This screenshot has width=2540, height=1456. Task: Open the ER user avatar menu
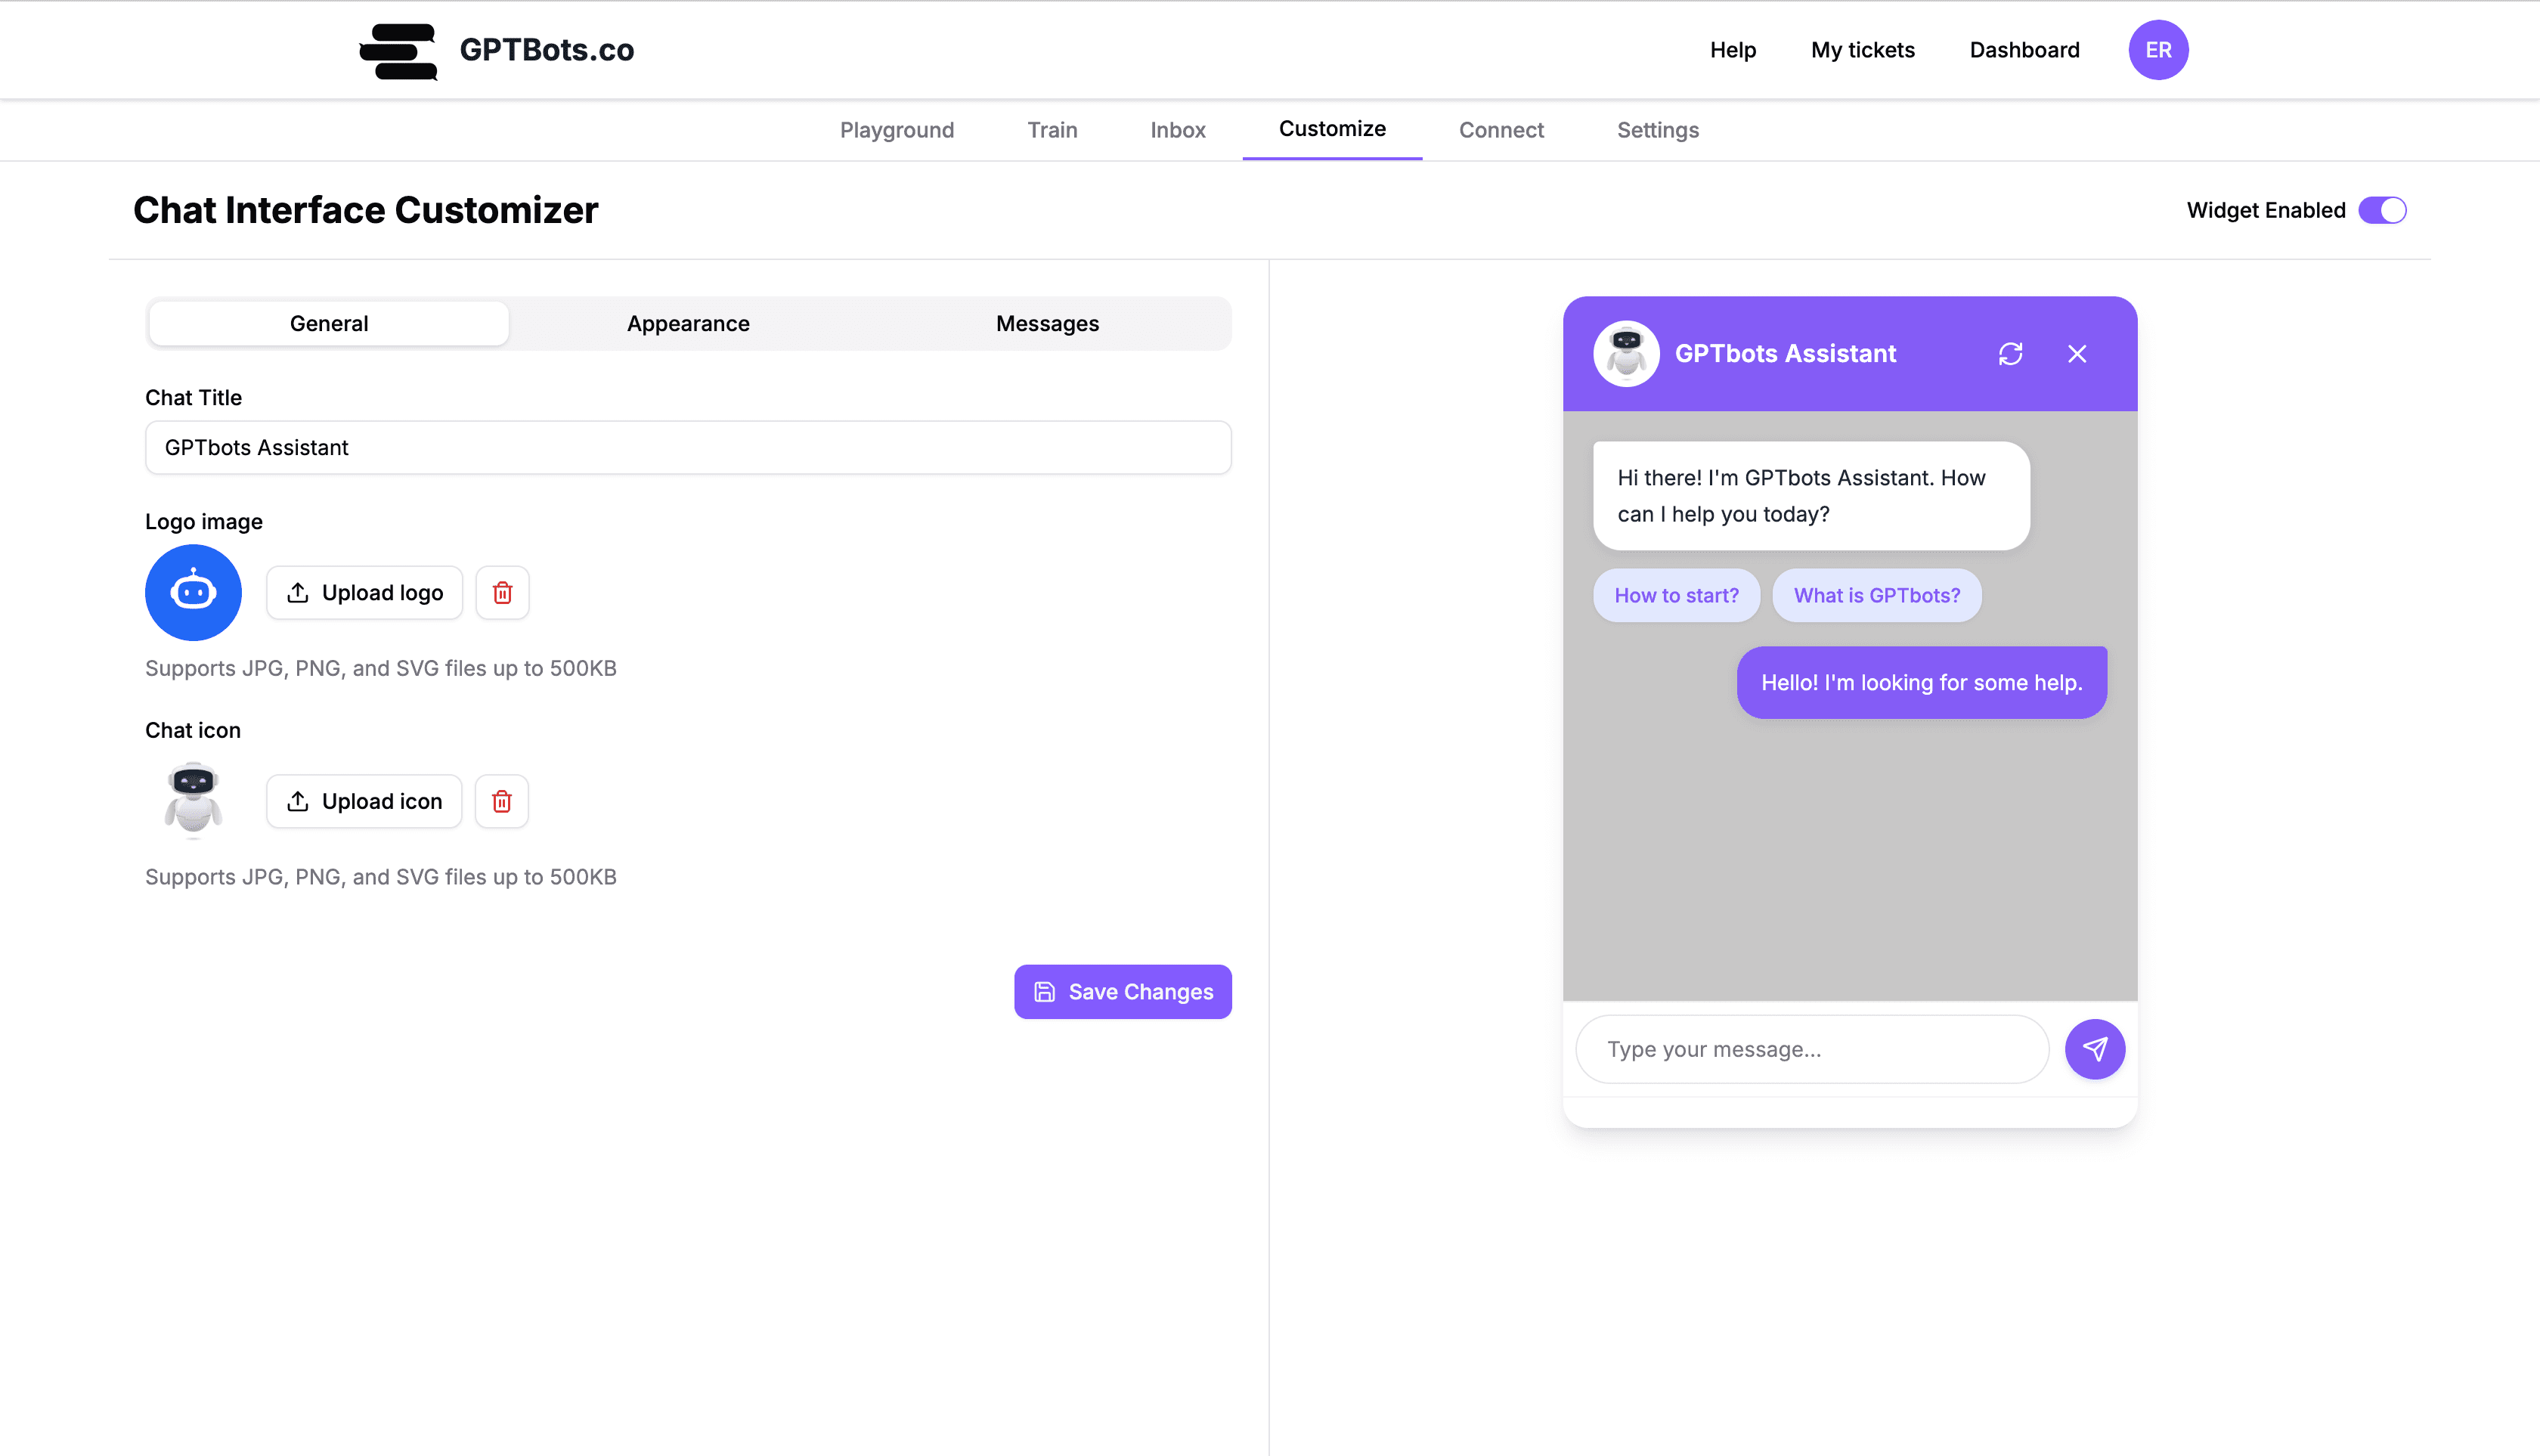2158,50
